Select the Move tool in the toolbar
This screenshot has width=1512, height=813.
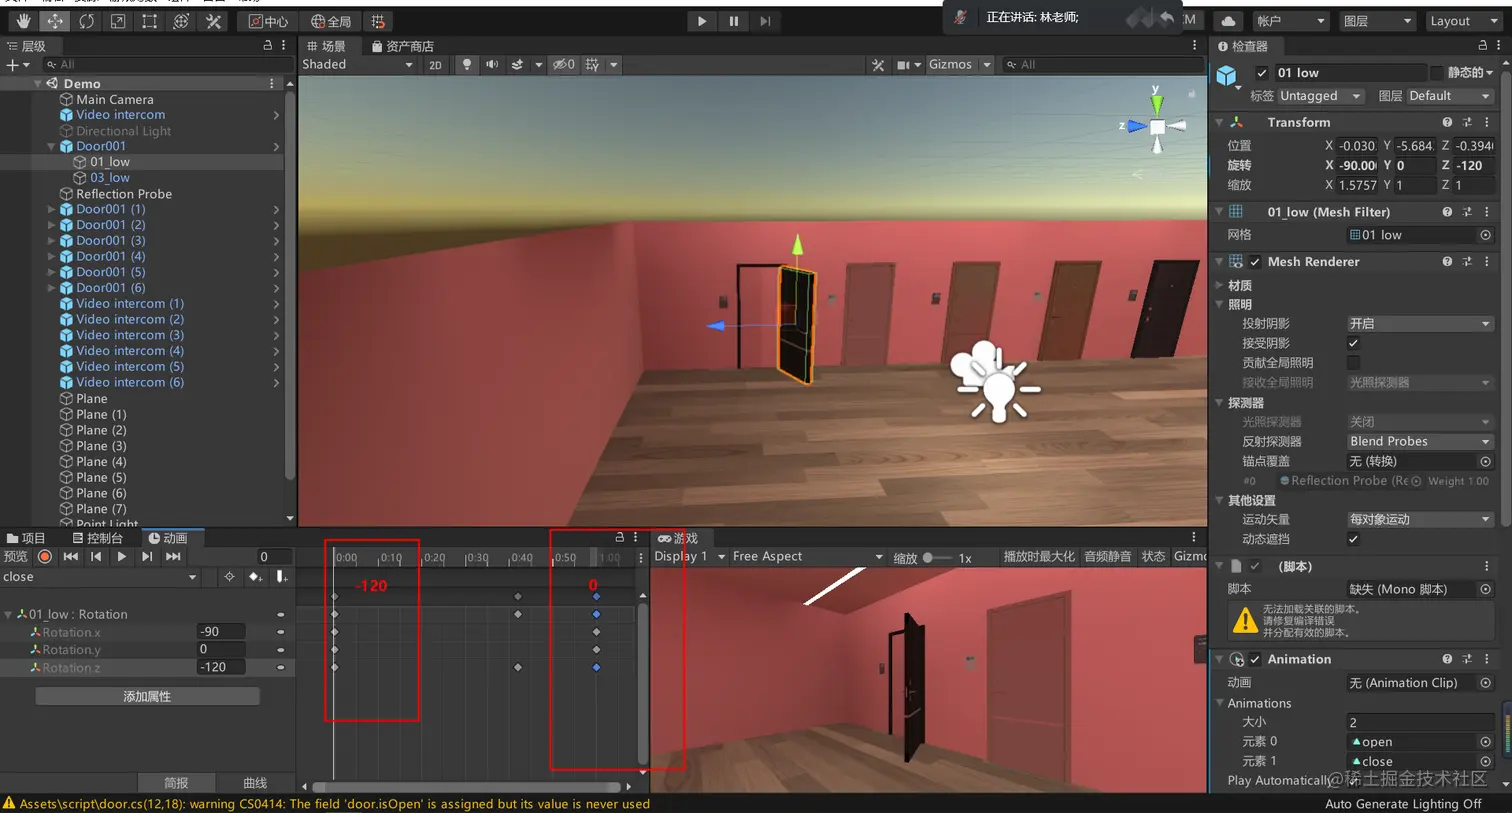pos(54,21)
